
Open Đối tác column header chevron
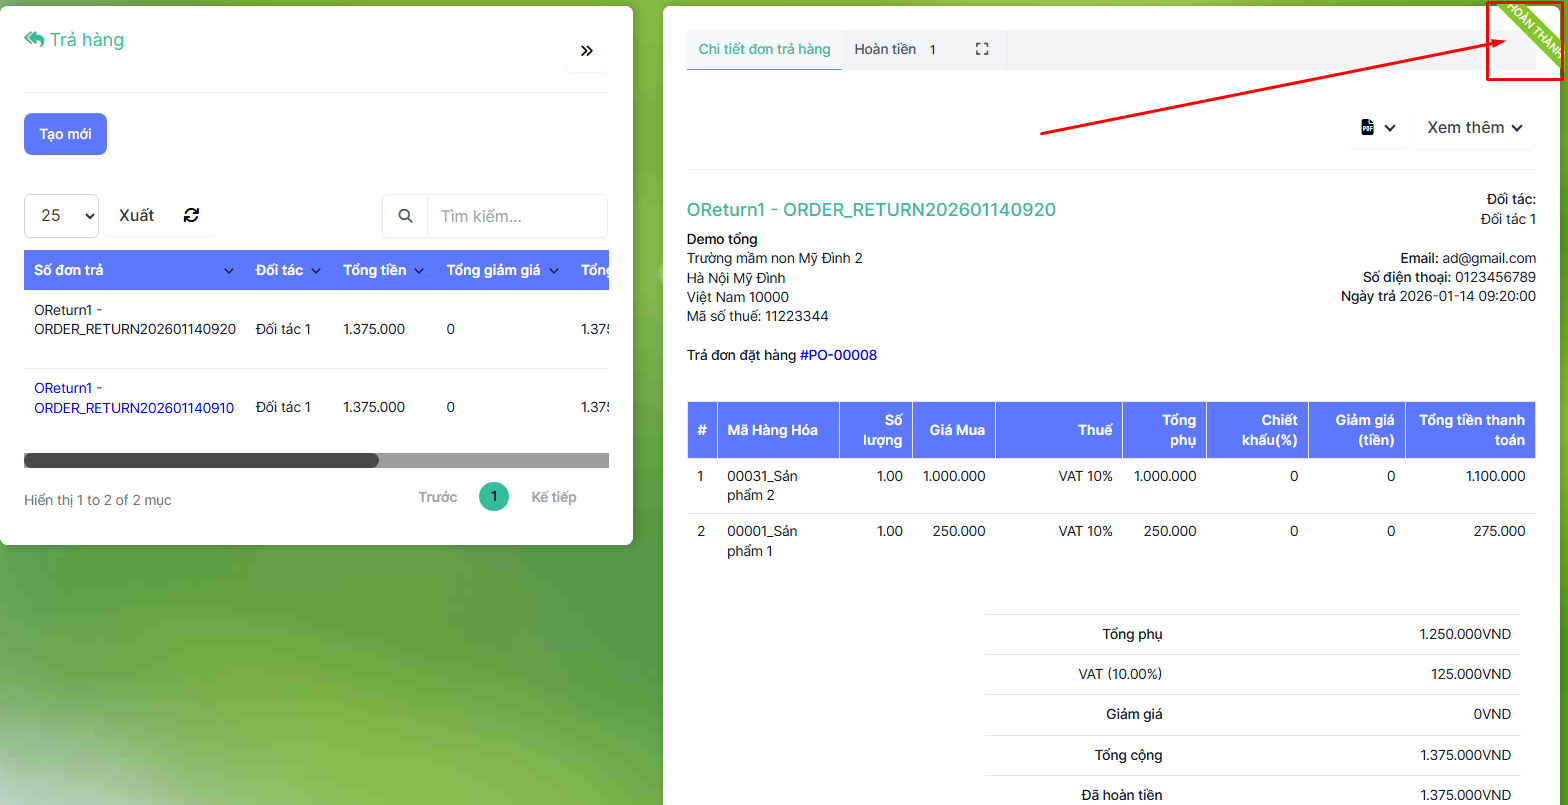316,271
